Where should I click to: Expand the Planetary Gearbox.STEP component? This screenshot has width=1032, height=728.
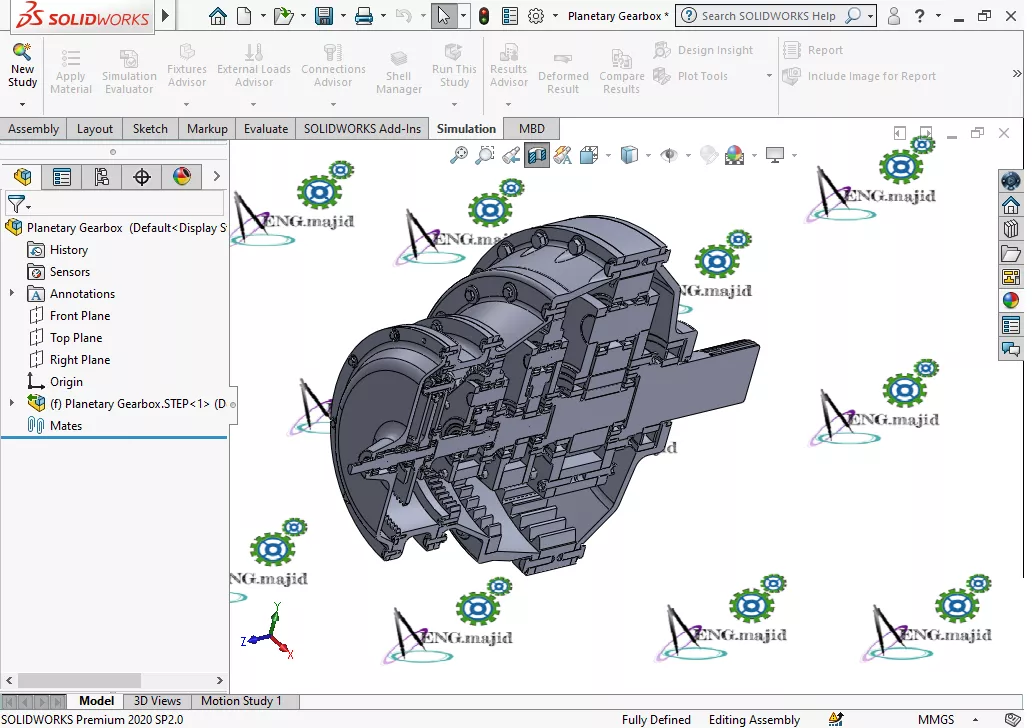pos(12,404)
